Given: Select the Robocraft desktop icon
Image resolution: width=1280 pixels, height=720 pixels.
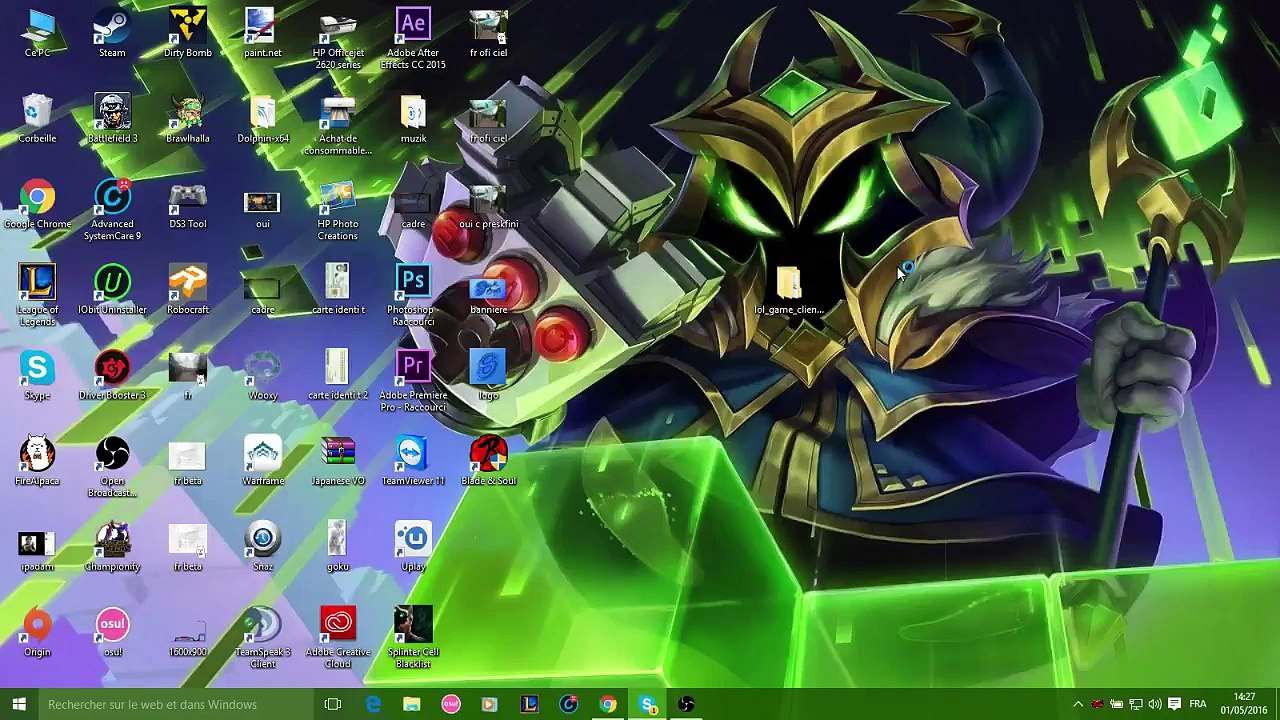Looking at the screenshot, I should [188, 290].
